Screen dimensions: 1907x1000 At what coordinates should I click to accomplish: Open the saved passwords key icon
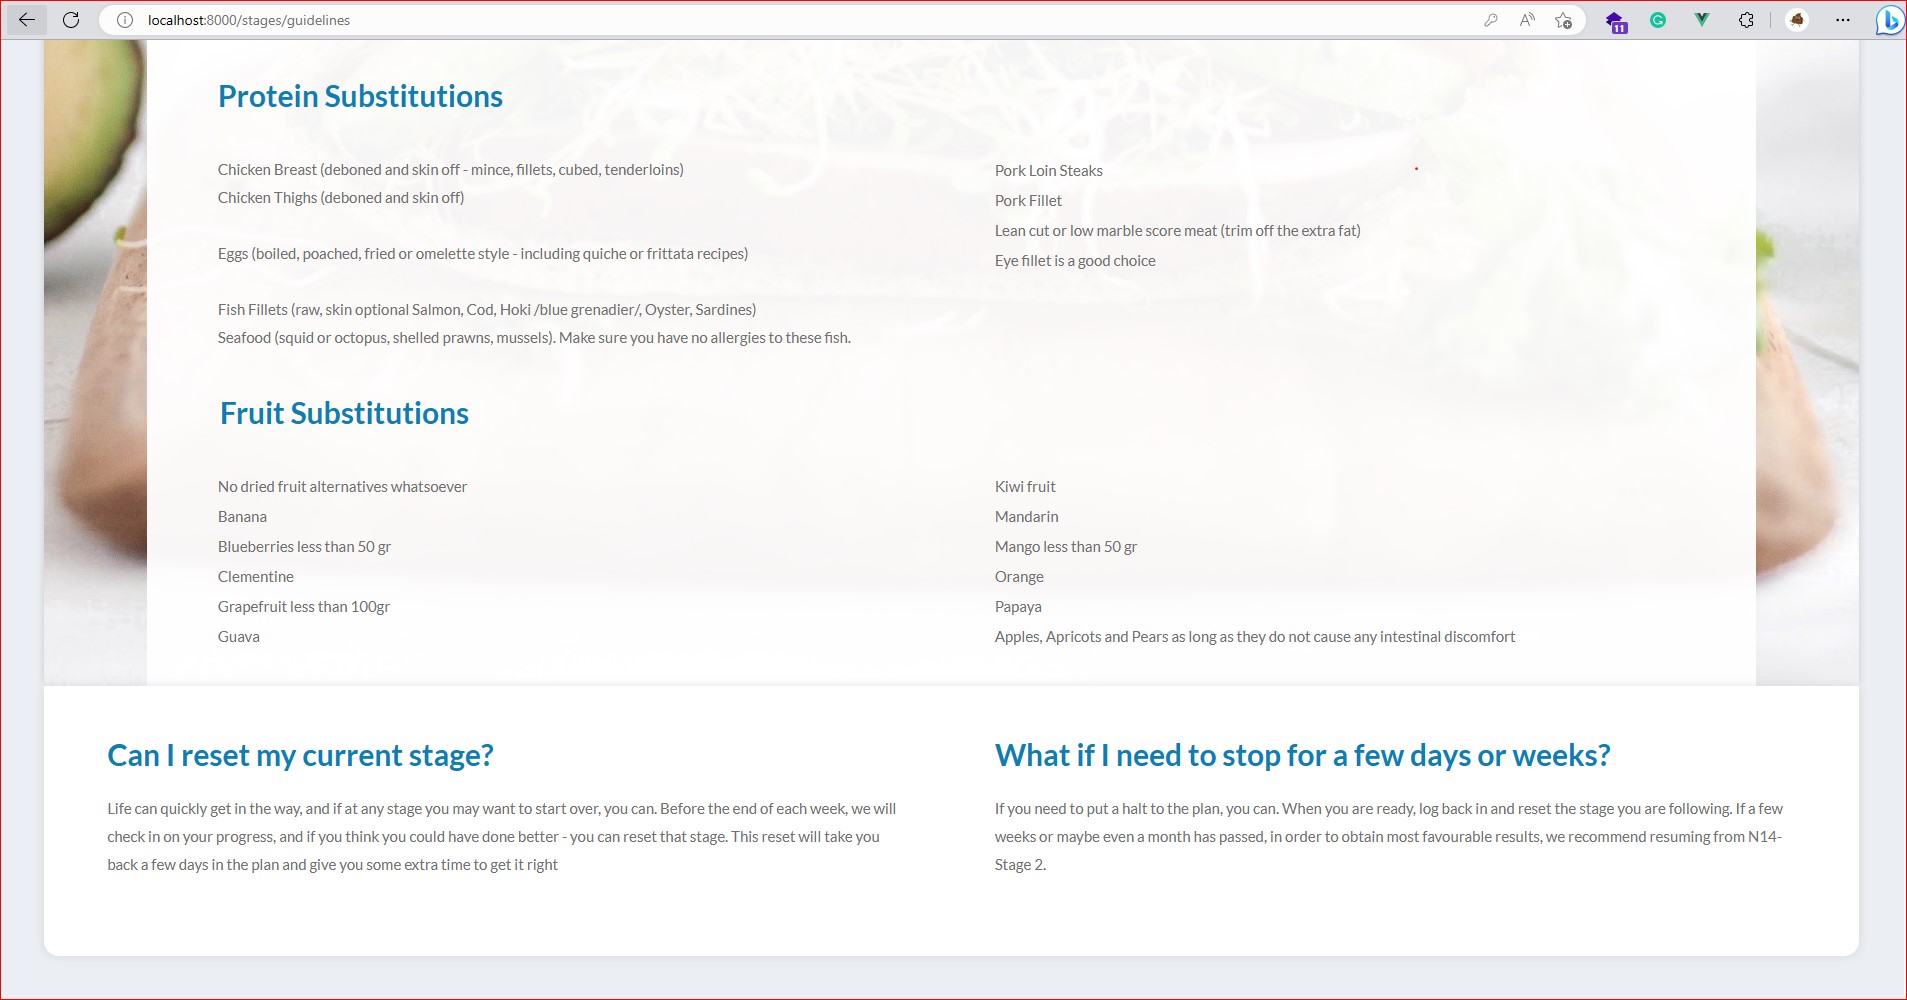(x=1490, y=20)
